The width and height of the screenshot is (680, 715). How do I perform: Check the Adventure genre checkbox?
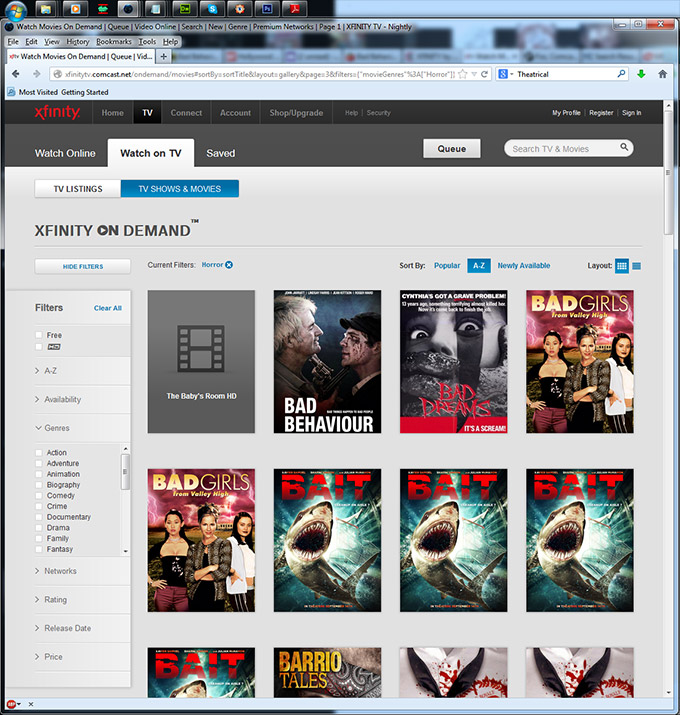coord(39,463)
